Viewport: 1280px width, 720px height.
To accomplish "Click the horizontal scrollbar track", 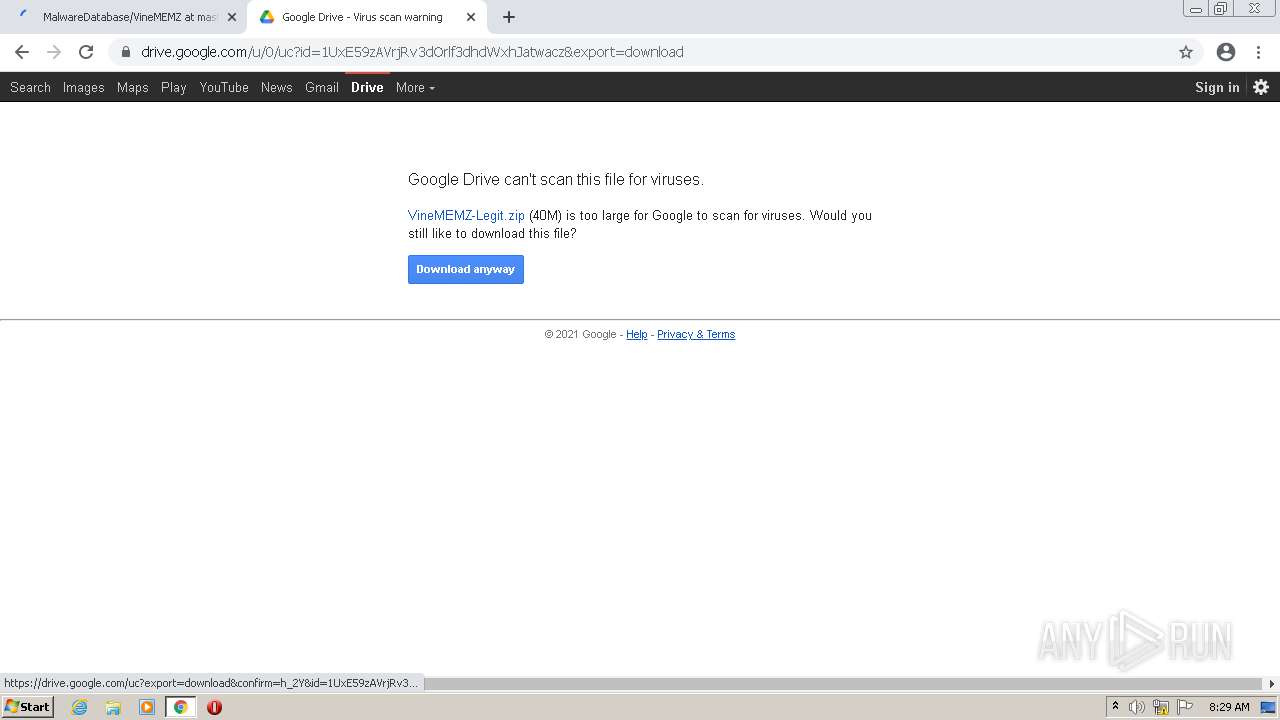I will [845, 684].
